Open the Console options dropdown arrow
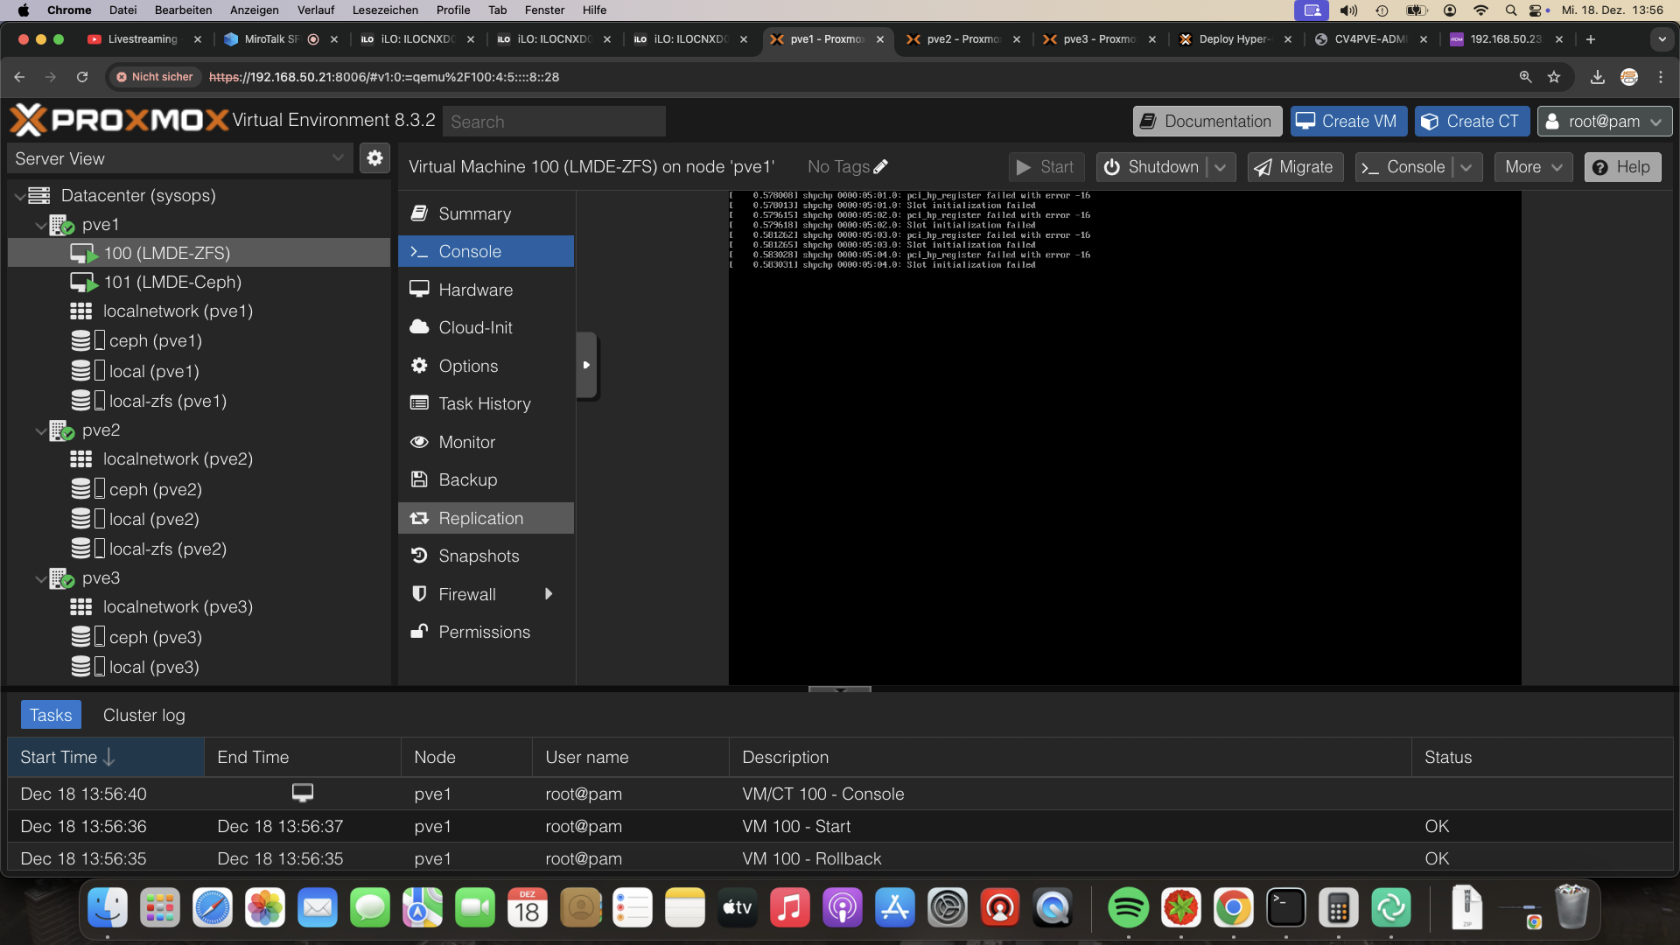This screenshot has height=945, width=1680. point(1467,167)
